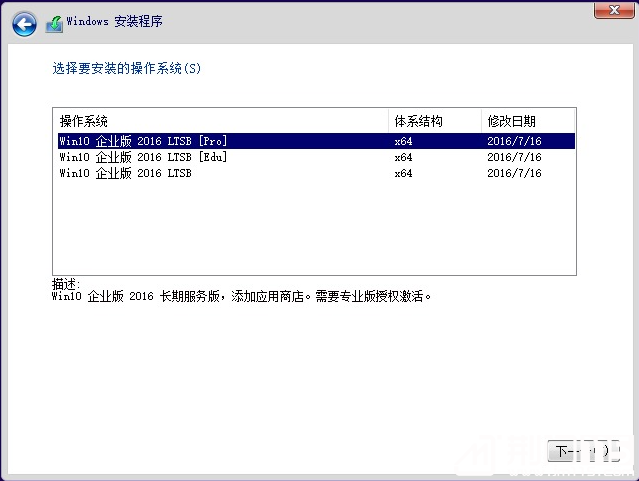Select Win10 企业版 2016 LTSB [Pro] row
This screenshot has height=481, width=639.
point(316,141)
